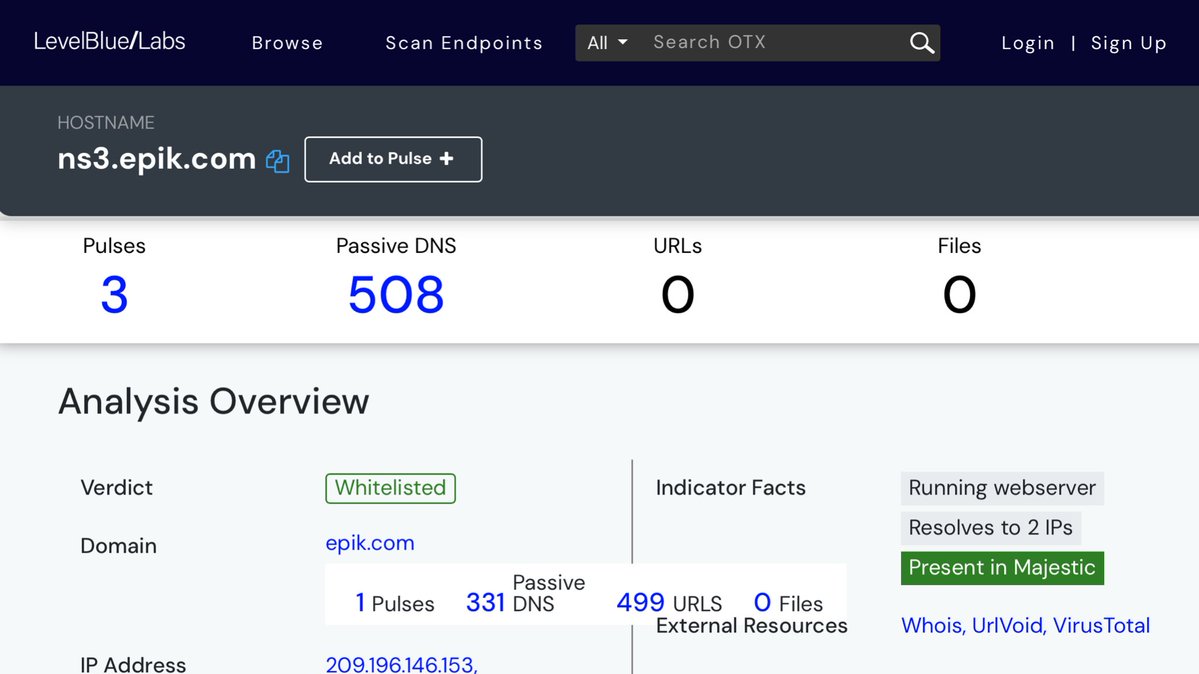This screenshot has height=674, width=1199.
Task: Open the All search filter dropdown
Action: (x=607, y=43)
